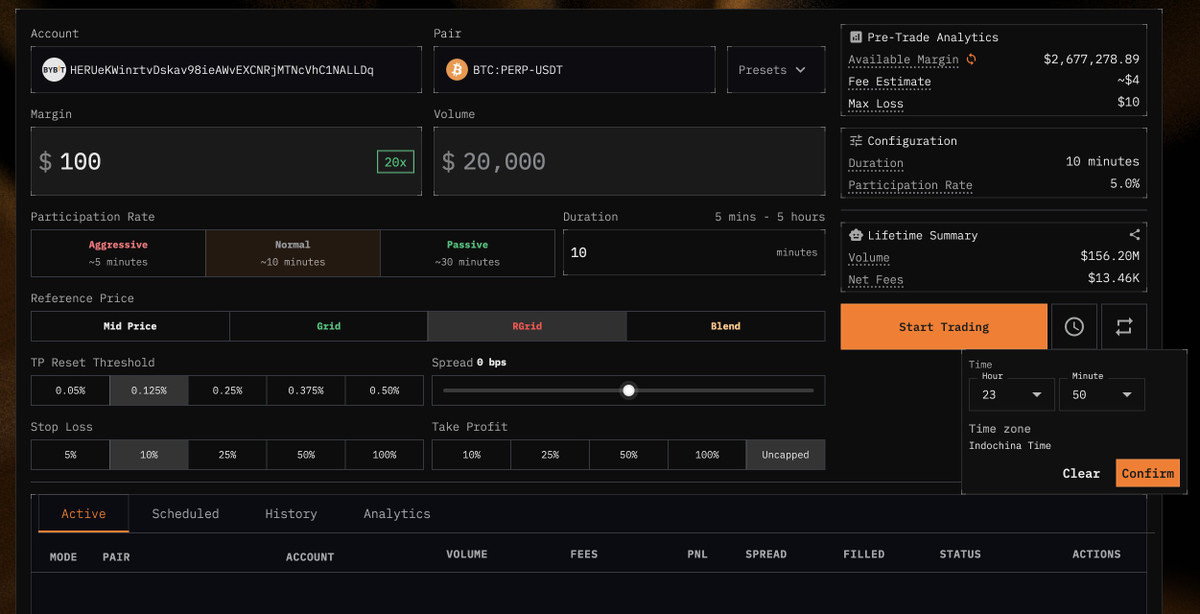Viewport: 1200px width, 614px height.
Task: Click the Fee Estimate label
Action: click(890, 82)
